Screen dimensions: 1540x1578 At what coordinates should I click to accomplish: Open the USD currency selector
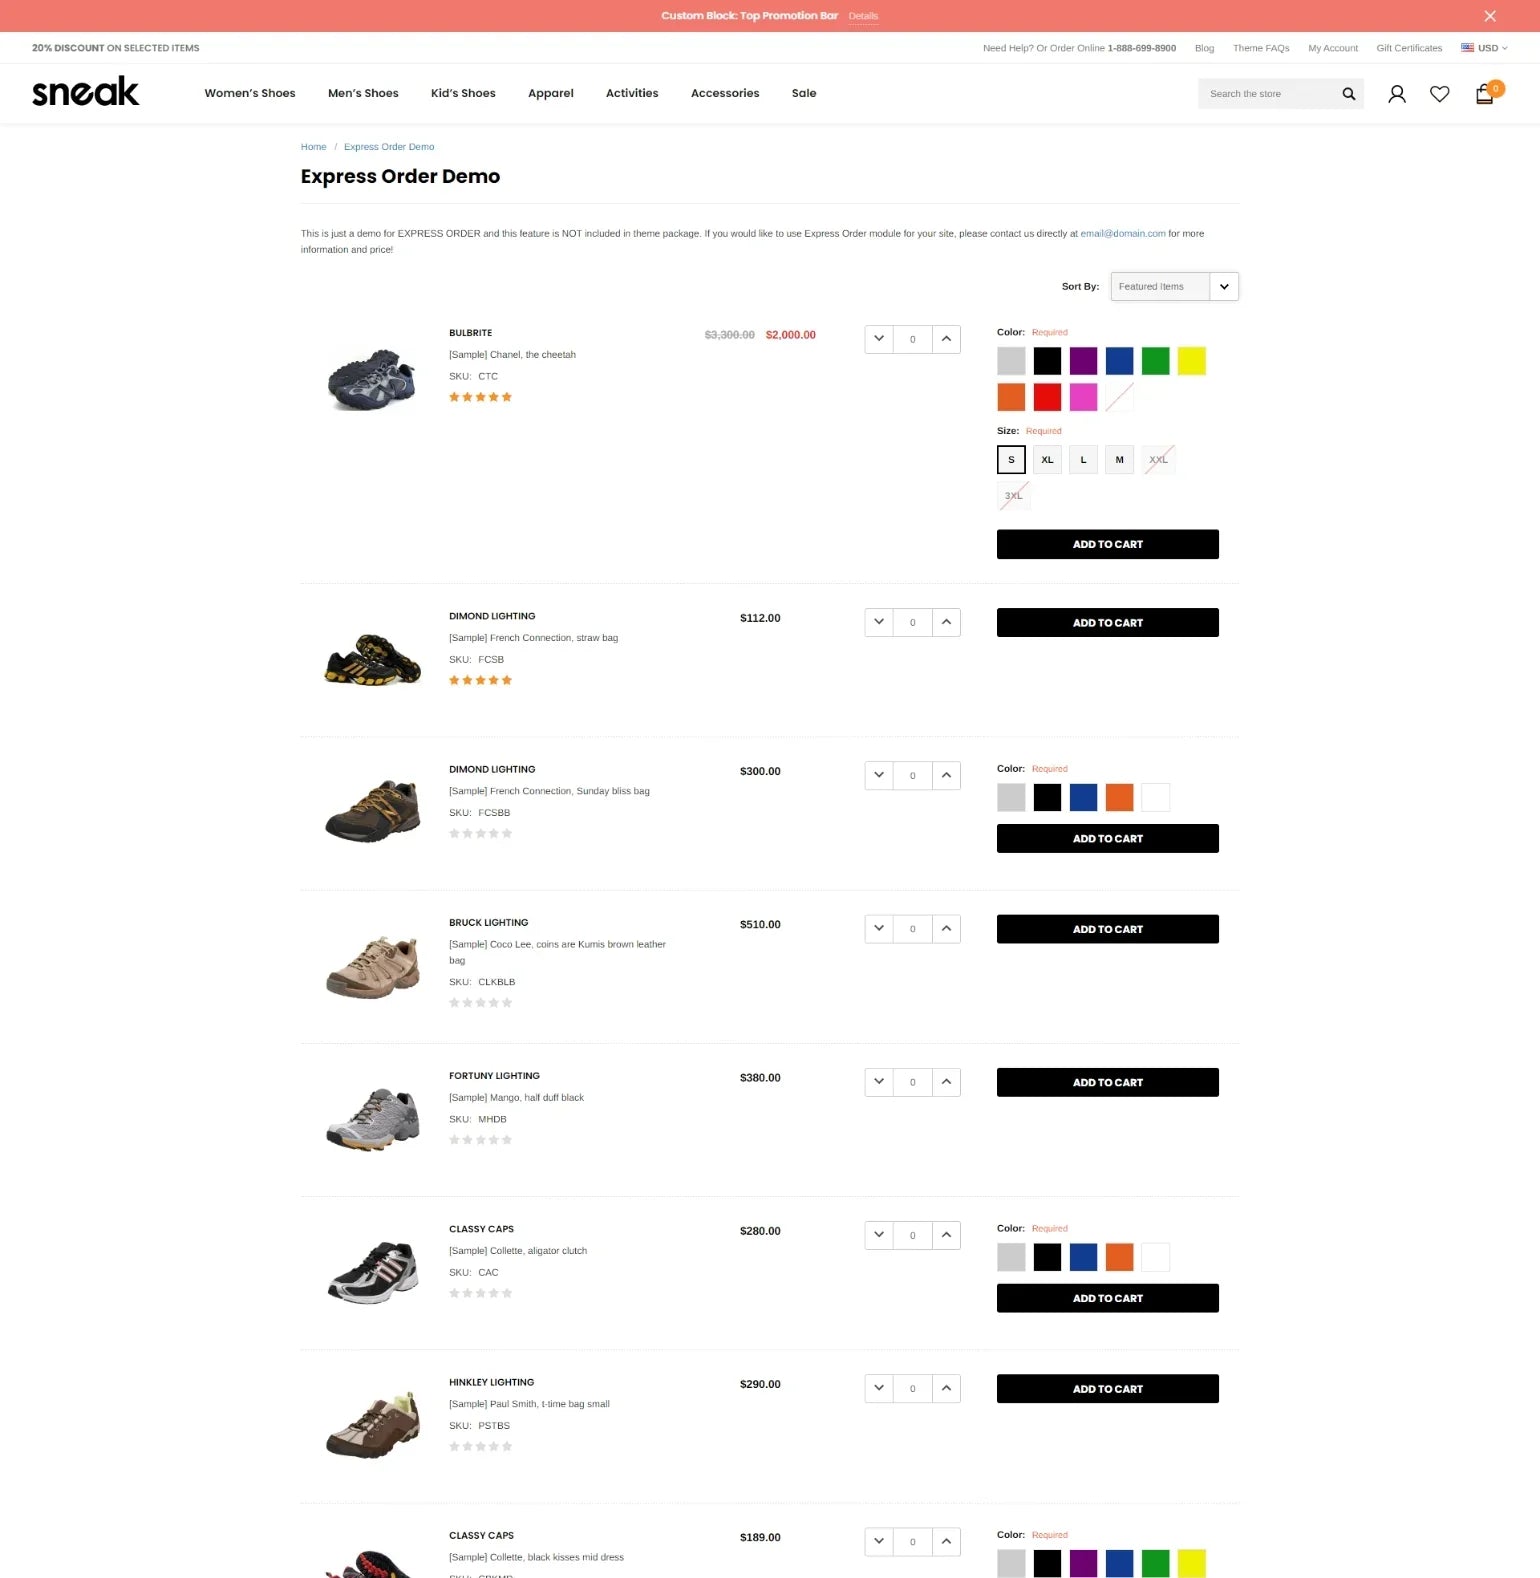[1484, 48]
